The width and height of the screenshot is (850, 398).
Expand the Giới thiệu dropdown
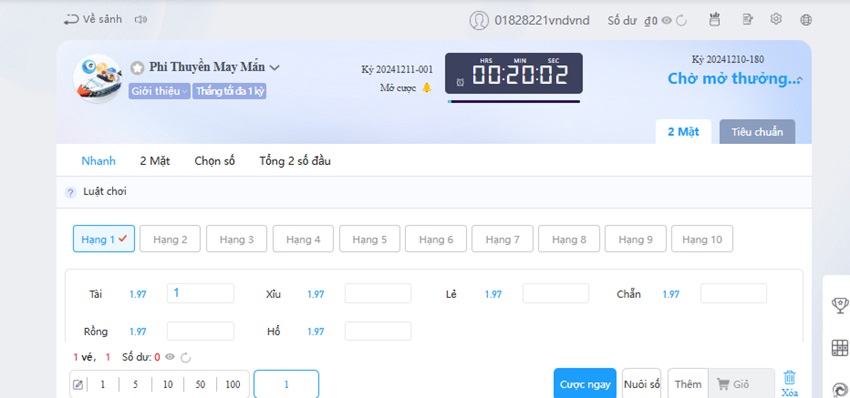(x=159, y=91)
